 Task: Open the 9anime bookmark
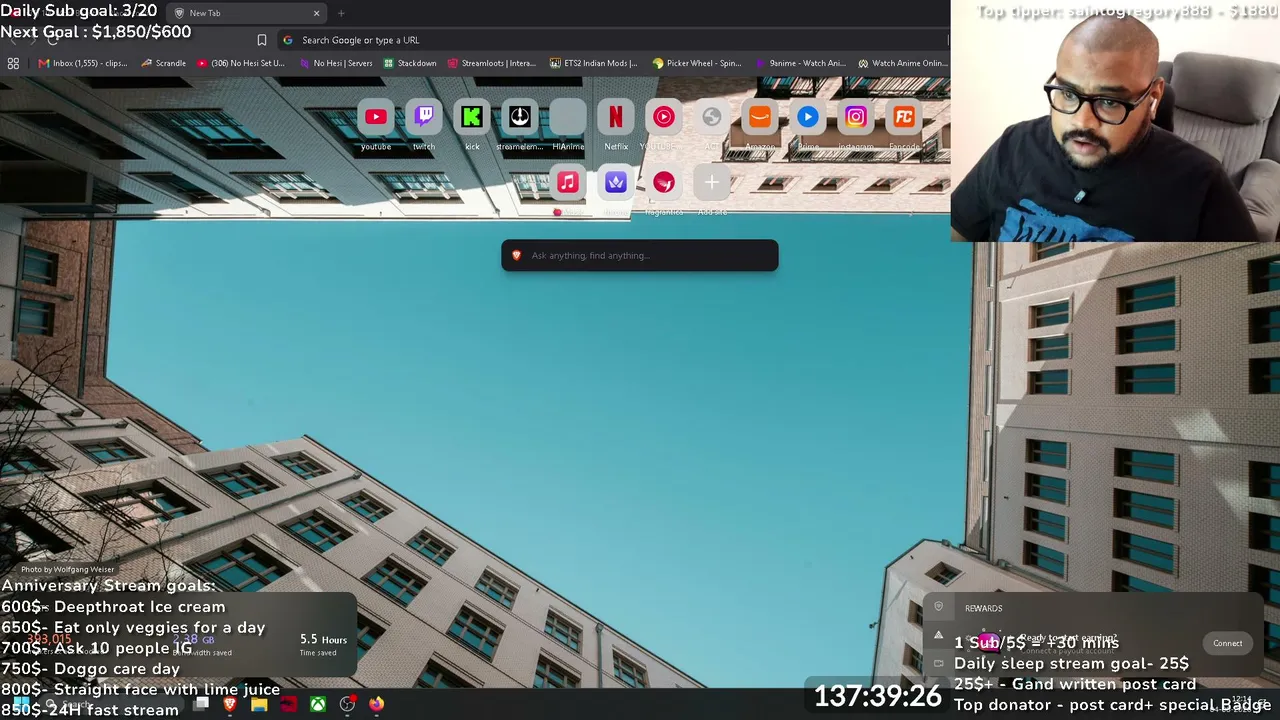click(x=800, y=63)
